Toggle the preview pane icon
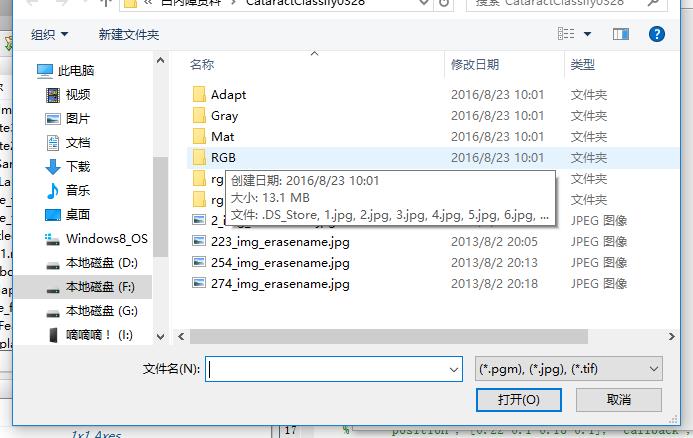The height and width of the screenshot is (438, 693). 621,34
